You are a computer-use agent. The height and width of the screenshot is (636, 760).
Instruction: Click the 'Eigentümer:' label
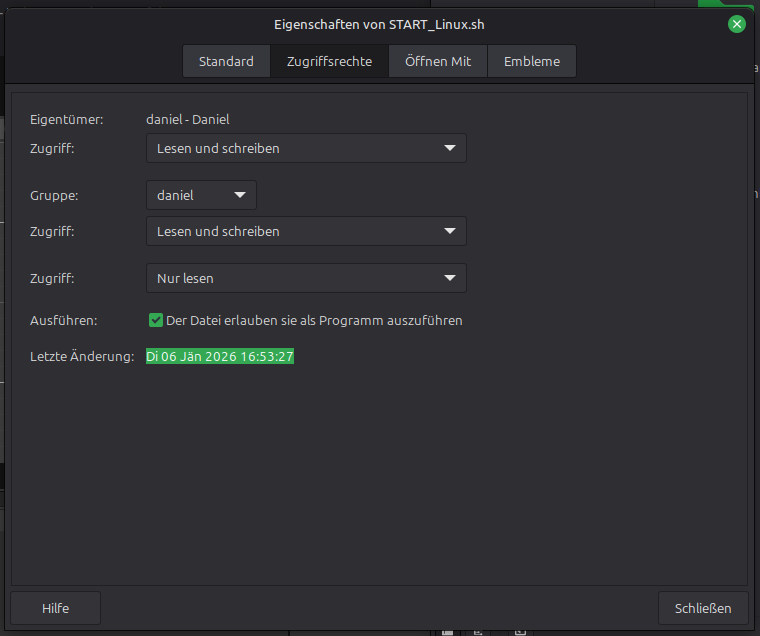click(x=67, y=119)
